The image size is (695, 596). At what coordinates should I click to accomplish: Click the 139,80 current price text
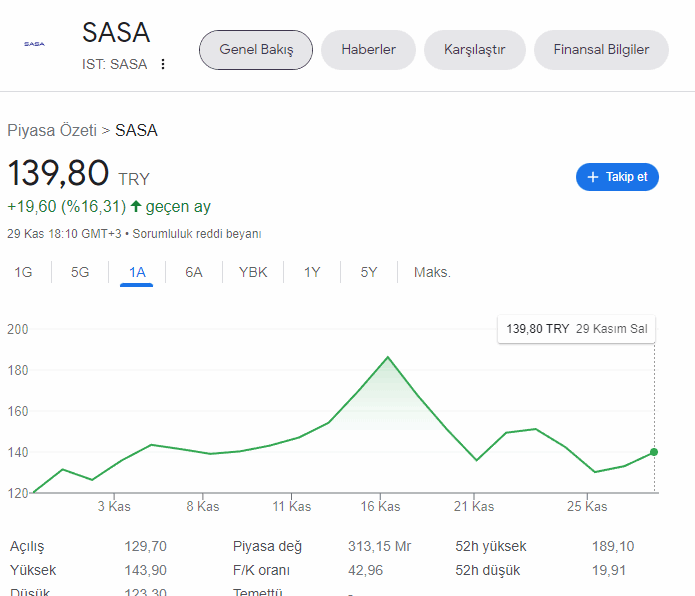pyautogui.click(x=58, y=173)
